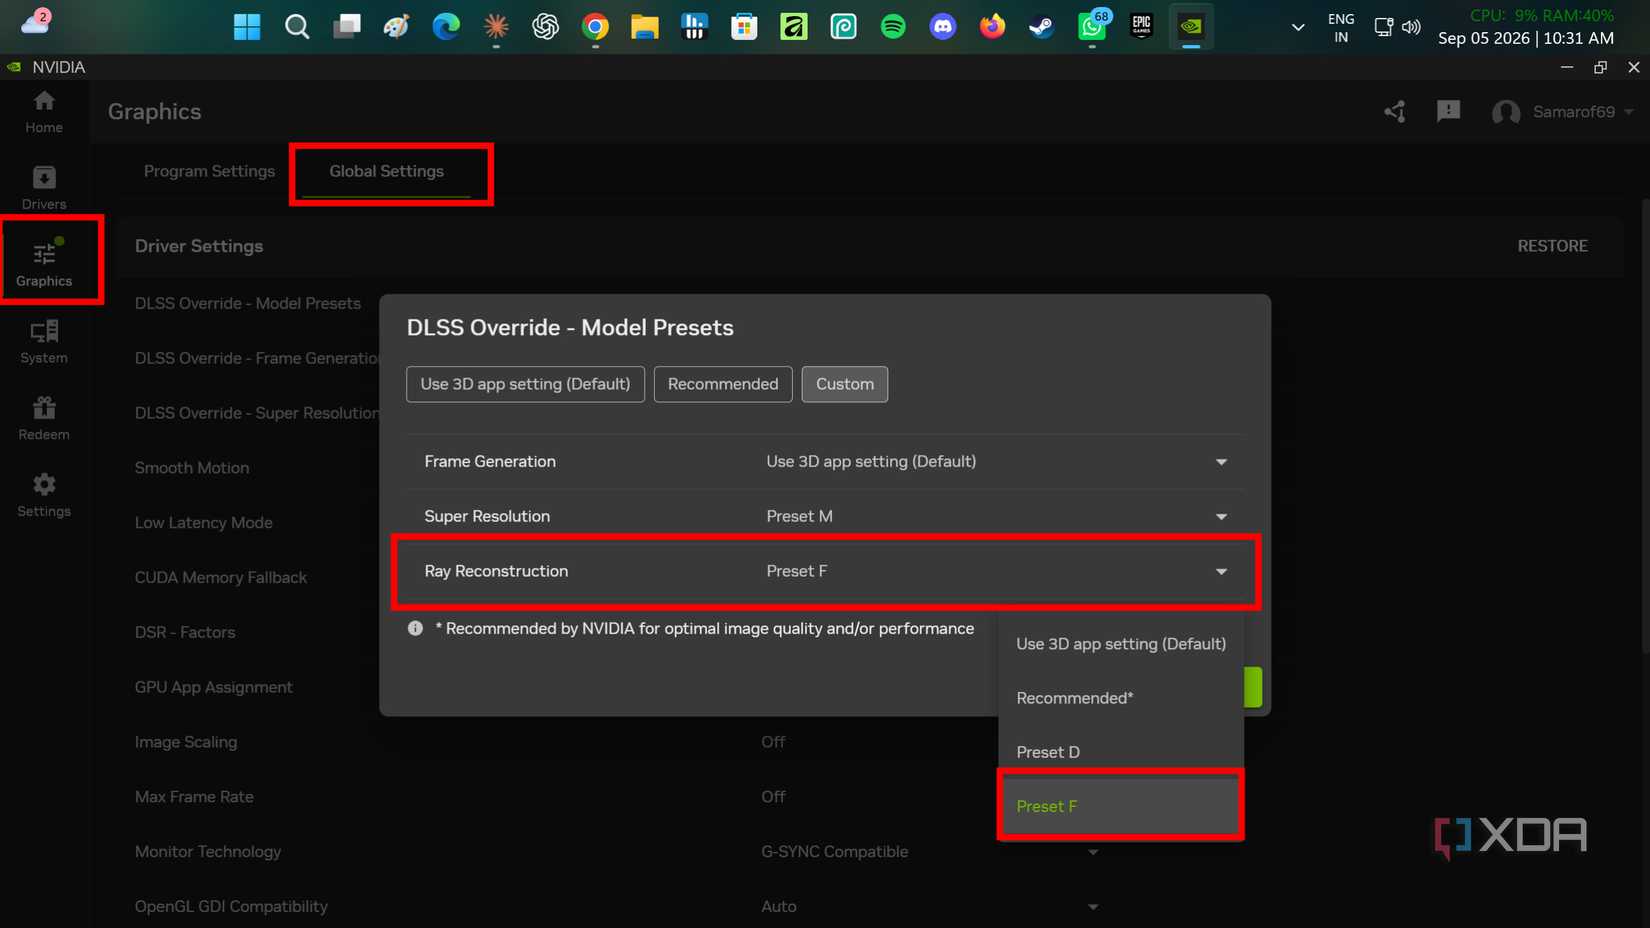Open the System section in sidebar
Image resolution: width=1650 pixels, height=928 pixels.
tap(44, 341)
